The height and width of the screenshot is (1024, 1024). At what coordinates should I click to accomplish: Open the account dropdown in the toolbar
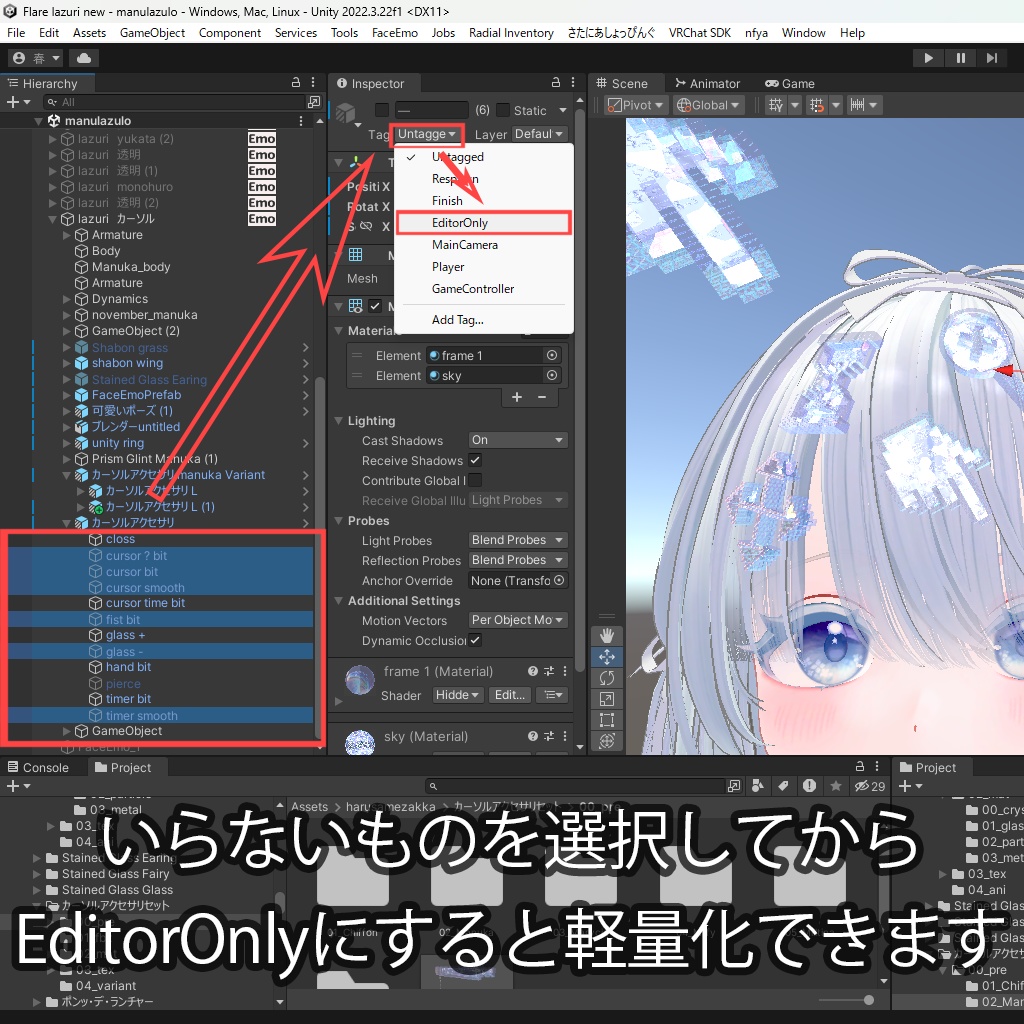coord(37,58)
